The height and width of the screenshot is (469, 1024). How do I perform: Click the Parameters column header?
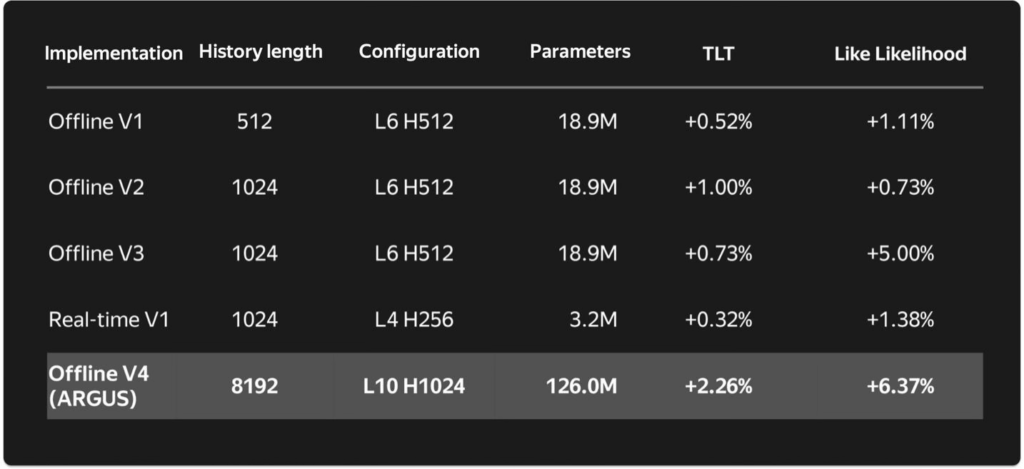click(x=580, y=52)
